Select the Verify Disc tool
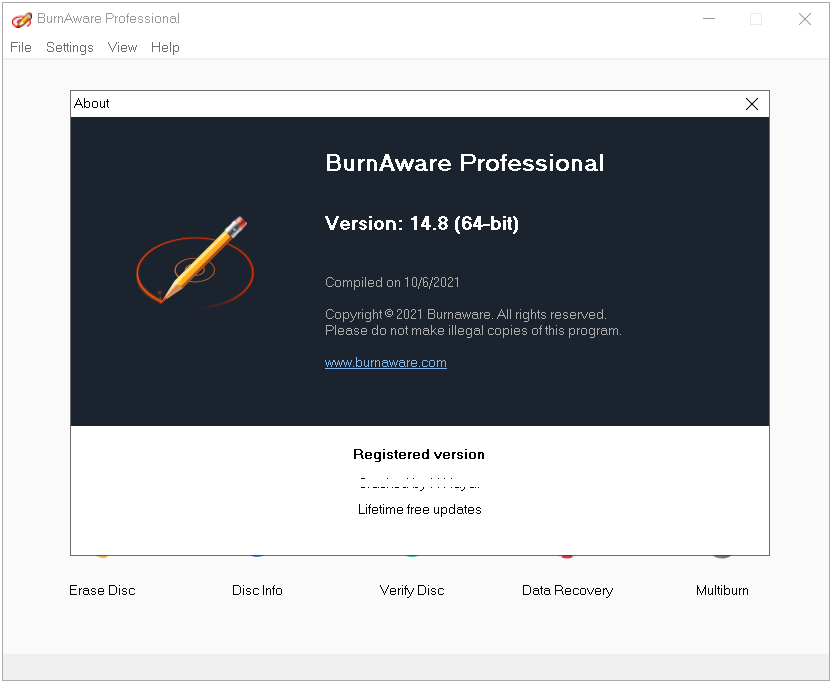Screen dimensions: 831x682 click(412, 590)
